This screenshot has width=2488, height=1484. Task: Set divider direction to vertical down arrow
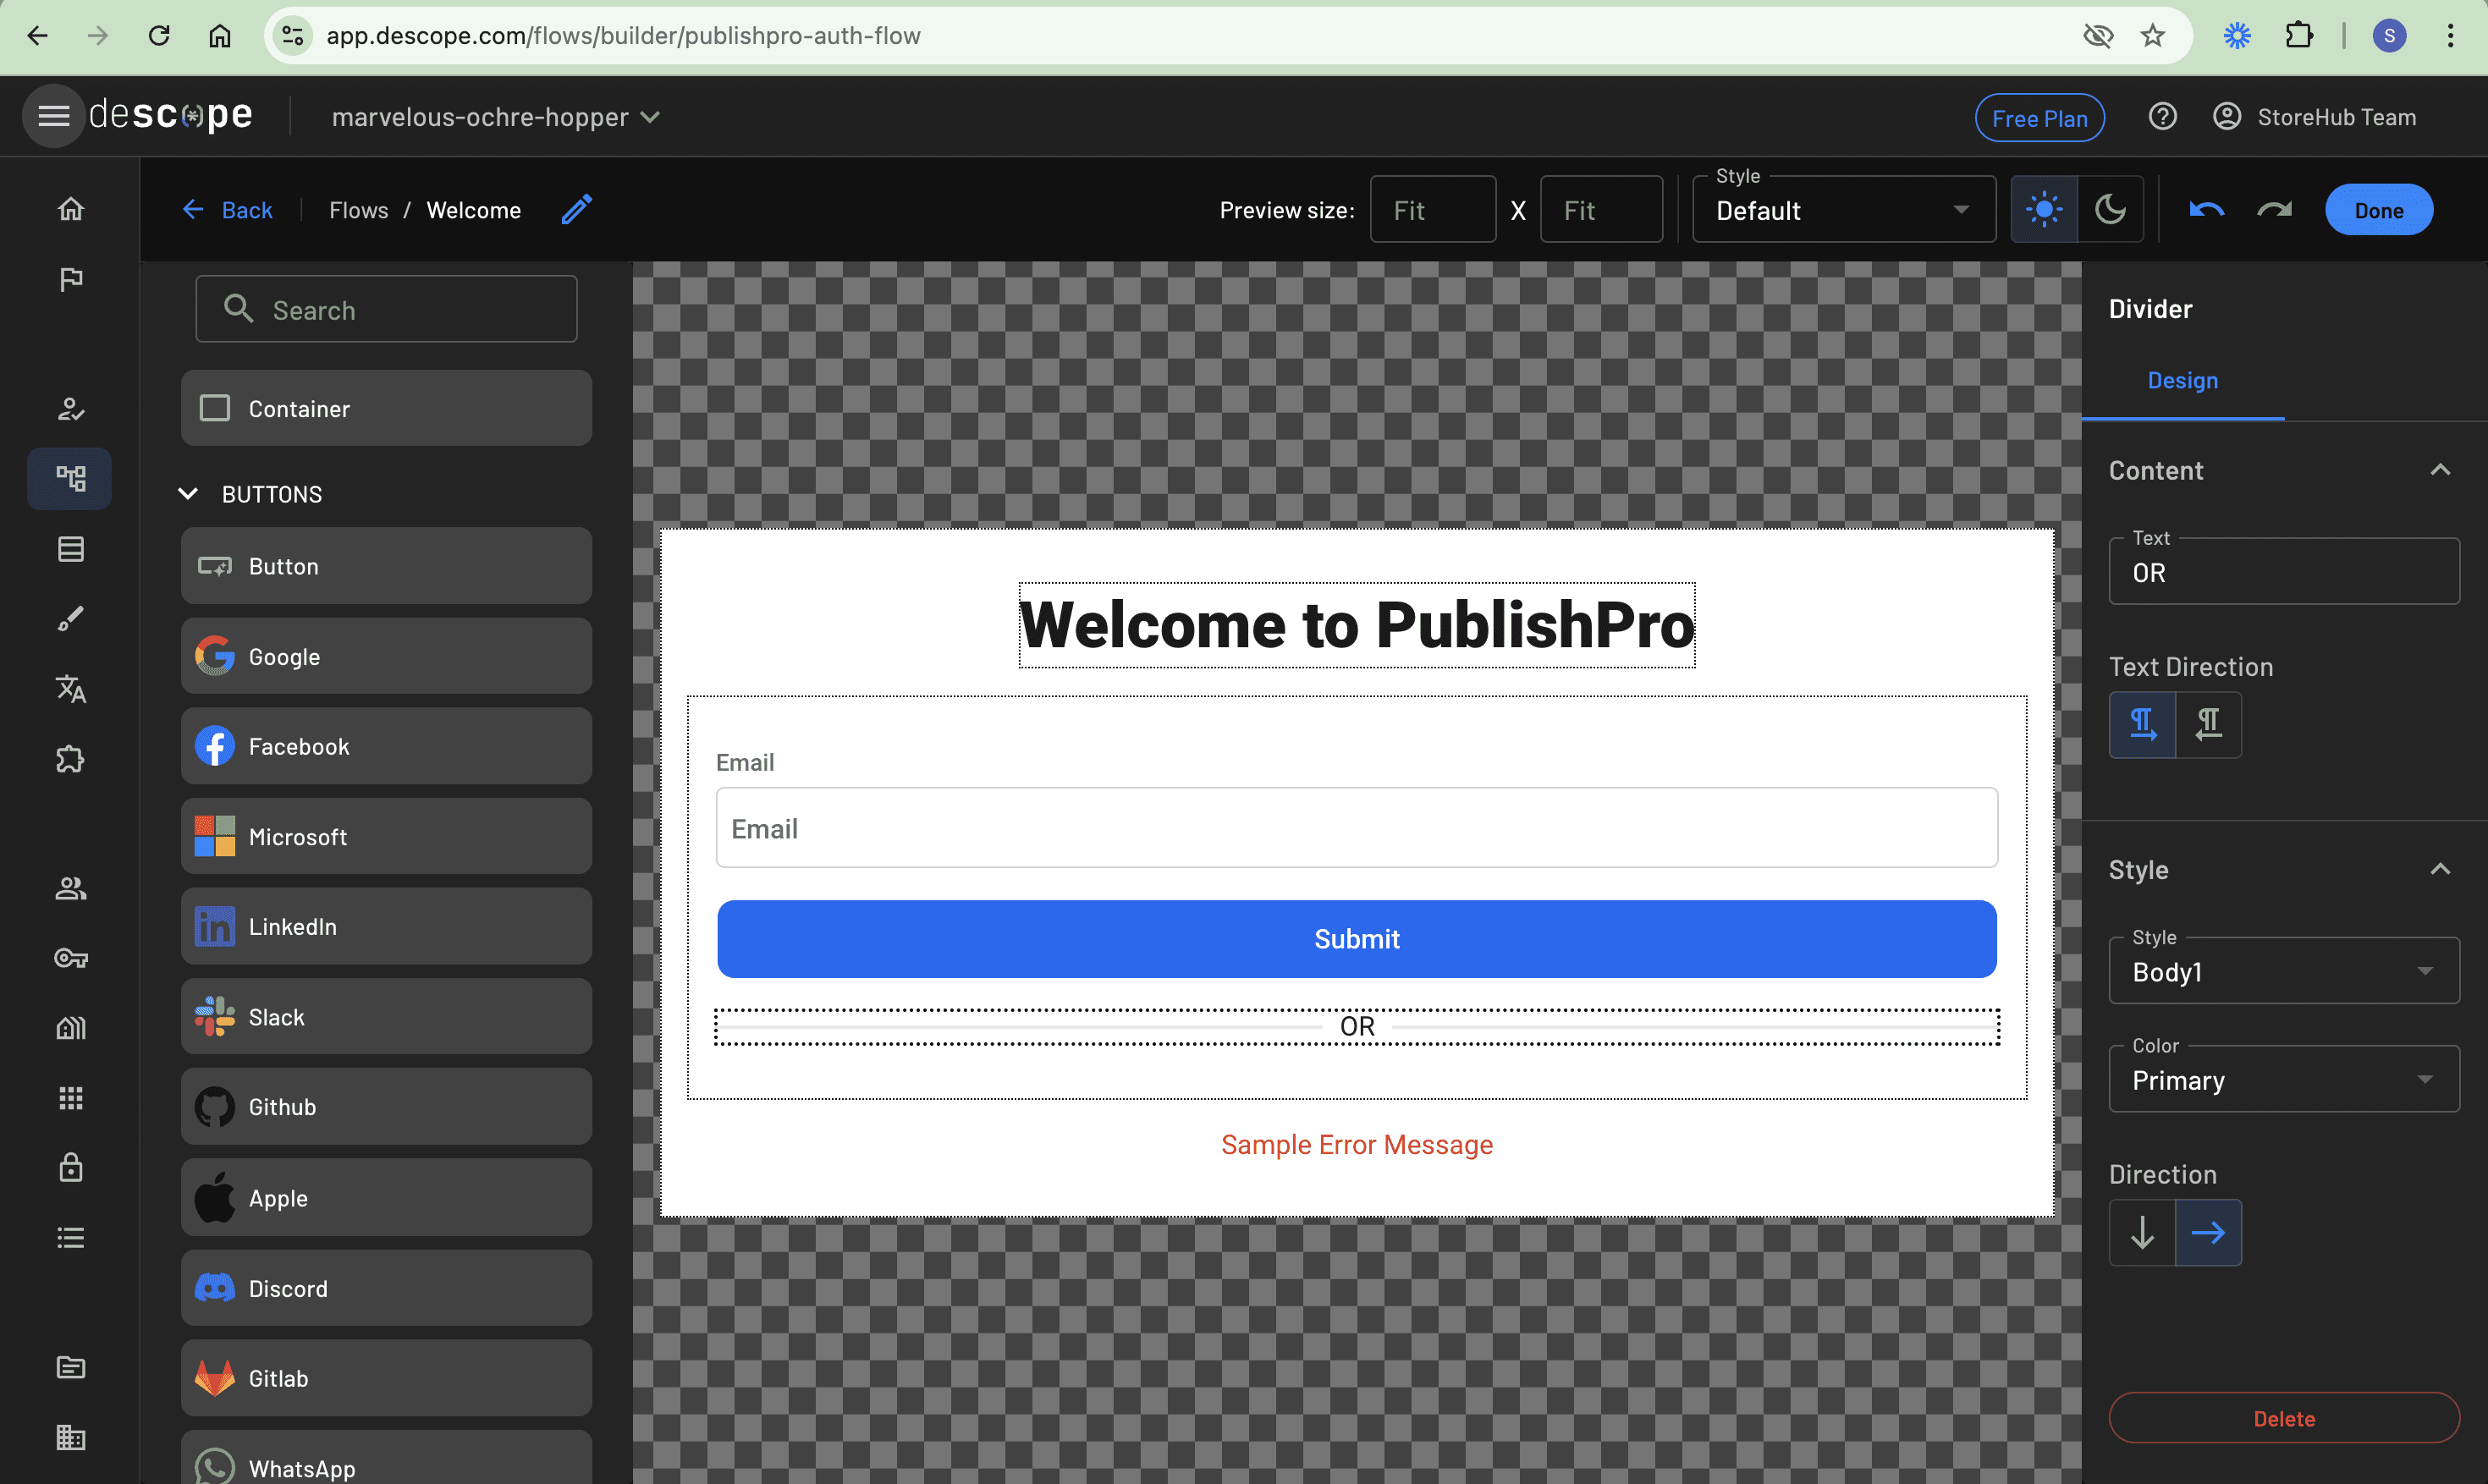(x=2142, y=1232)
